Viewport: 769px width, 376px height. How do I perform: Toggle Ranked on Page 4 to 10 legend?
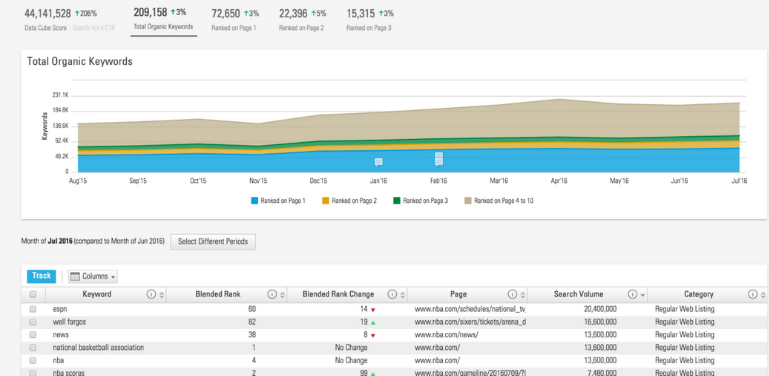pos(499,201)
